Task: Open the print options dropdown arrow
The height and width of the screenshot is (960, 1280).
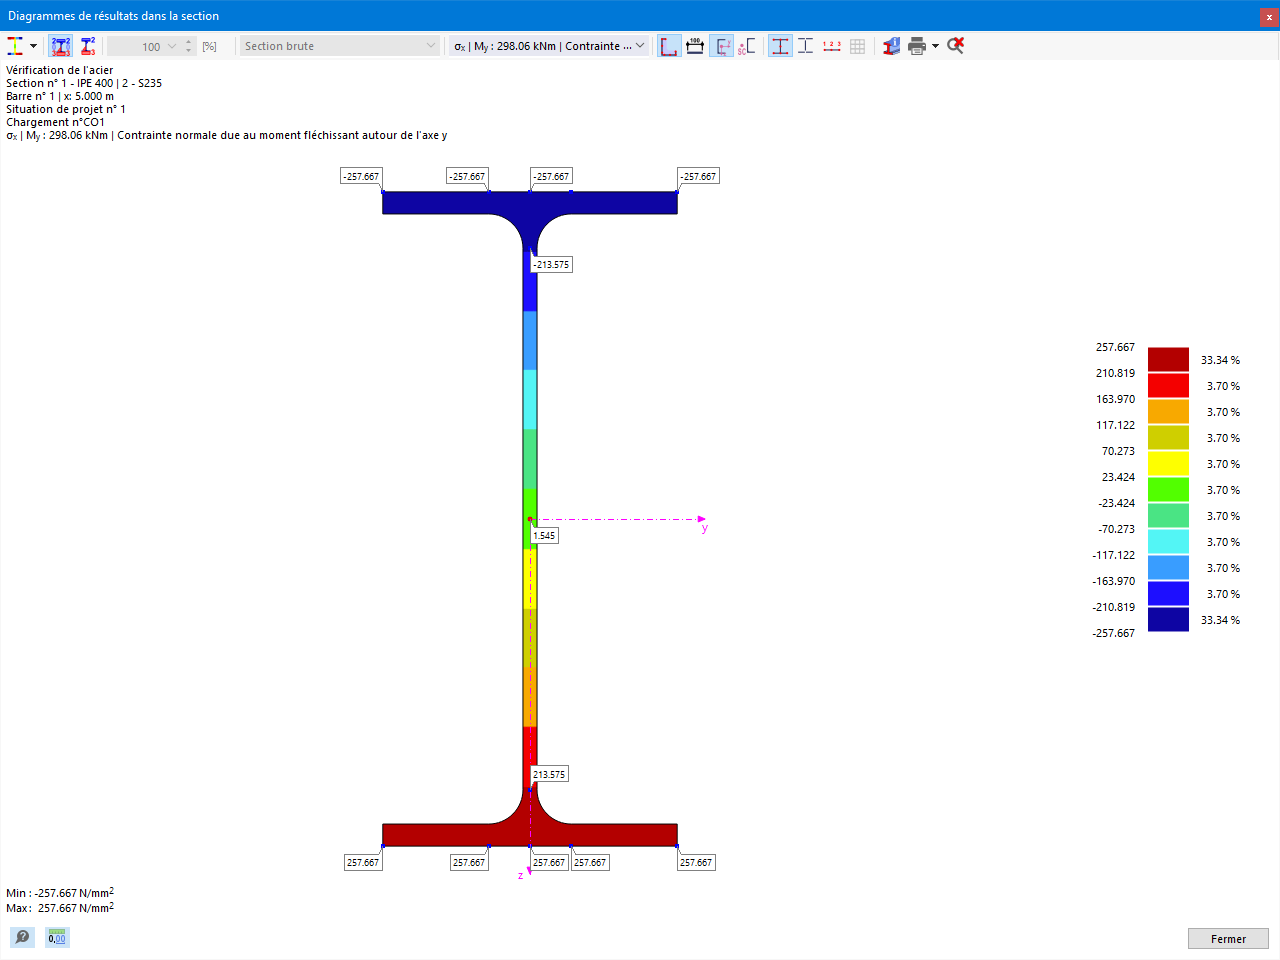Action: 935,46
